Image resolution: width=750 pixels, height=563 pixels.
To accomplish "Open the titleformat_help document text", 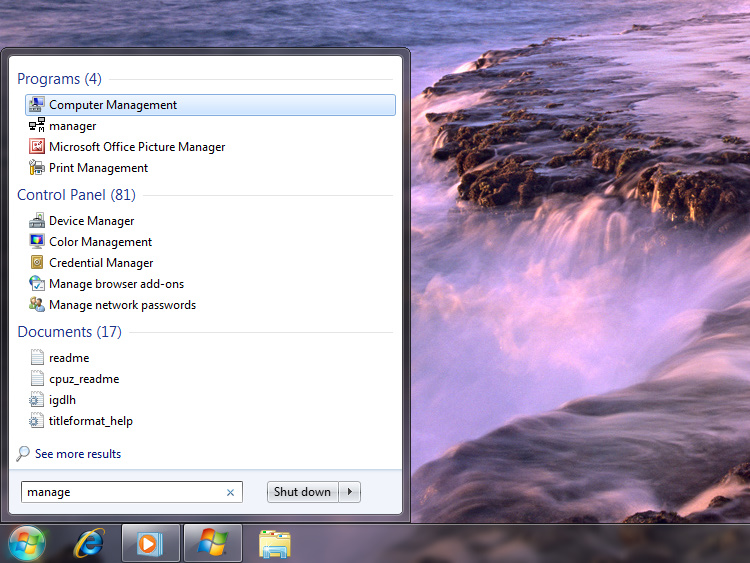I will (91, 421).
